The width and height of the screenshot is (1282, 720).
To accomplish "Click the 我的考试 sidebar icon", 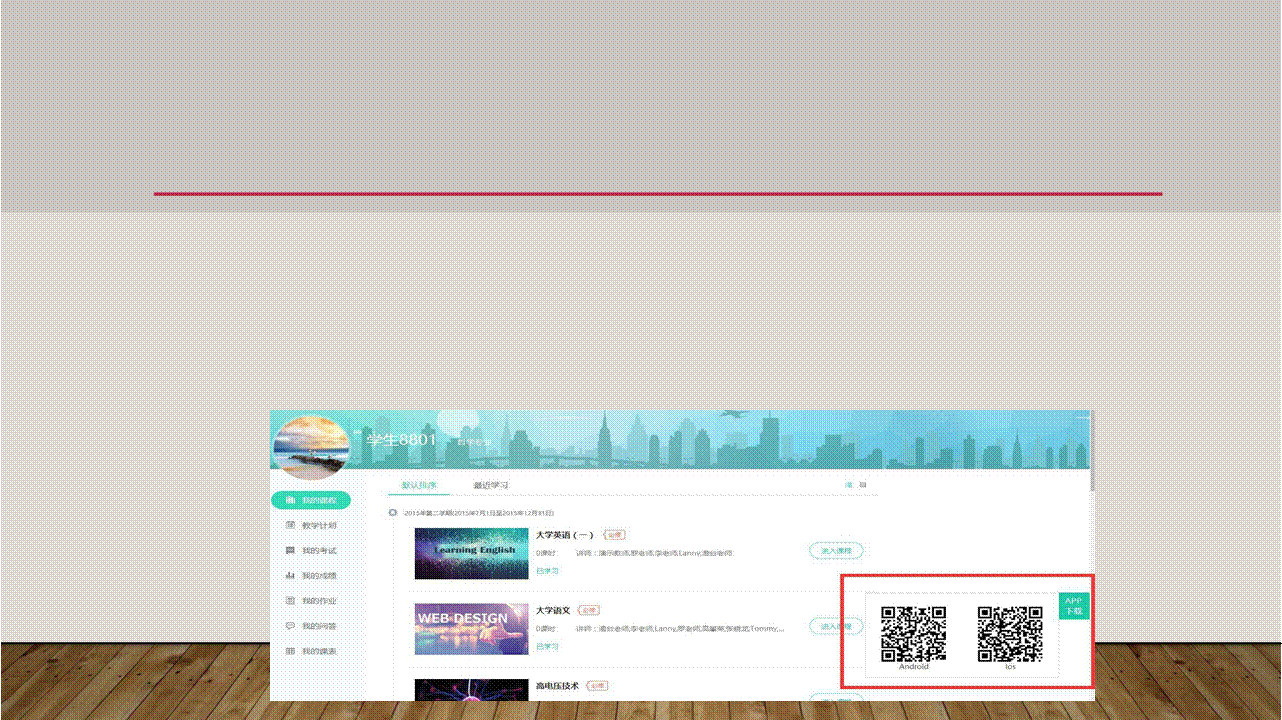I will 290,550.
